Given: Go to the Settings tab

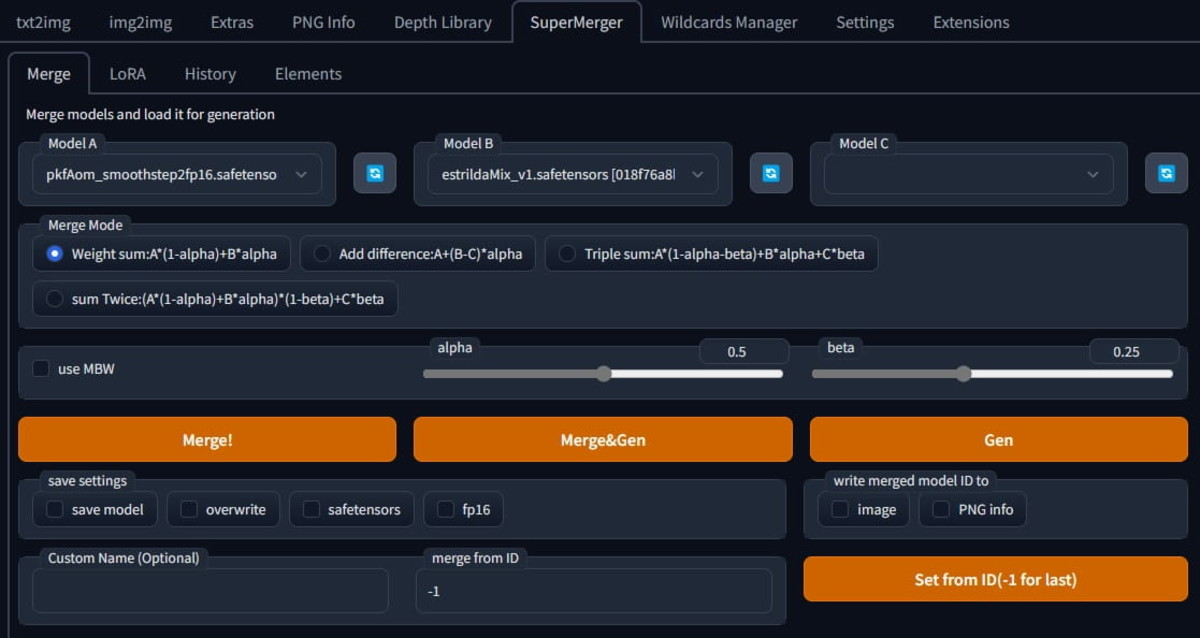Looking at the screenshot, I should pos(866,22).
